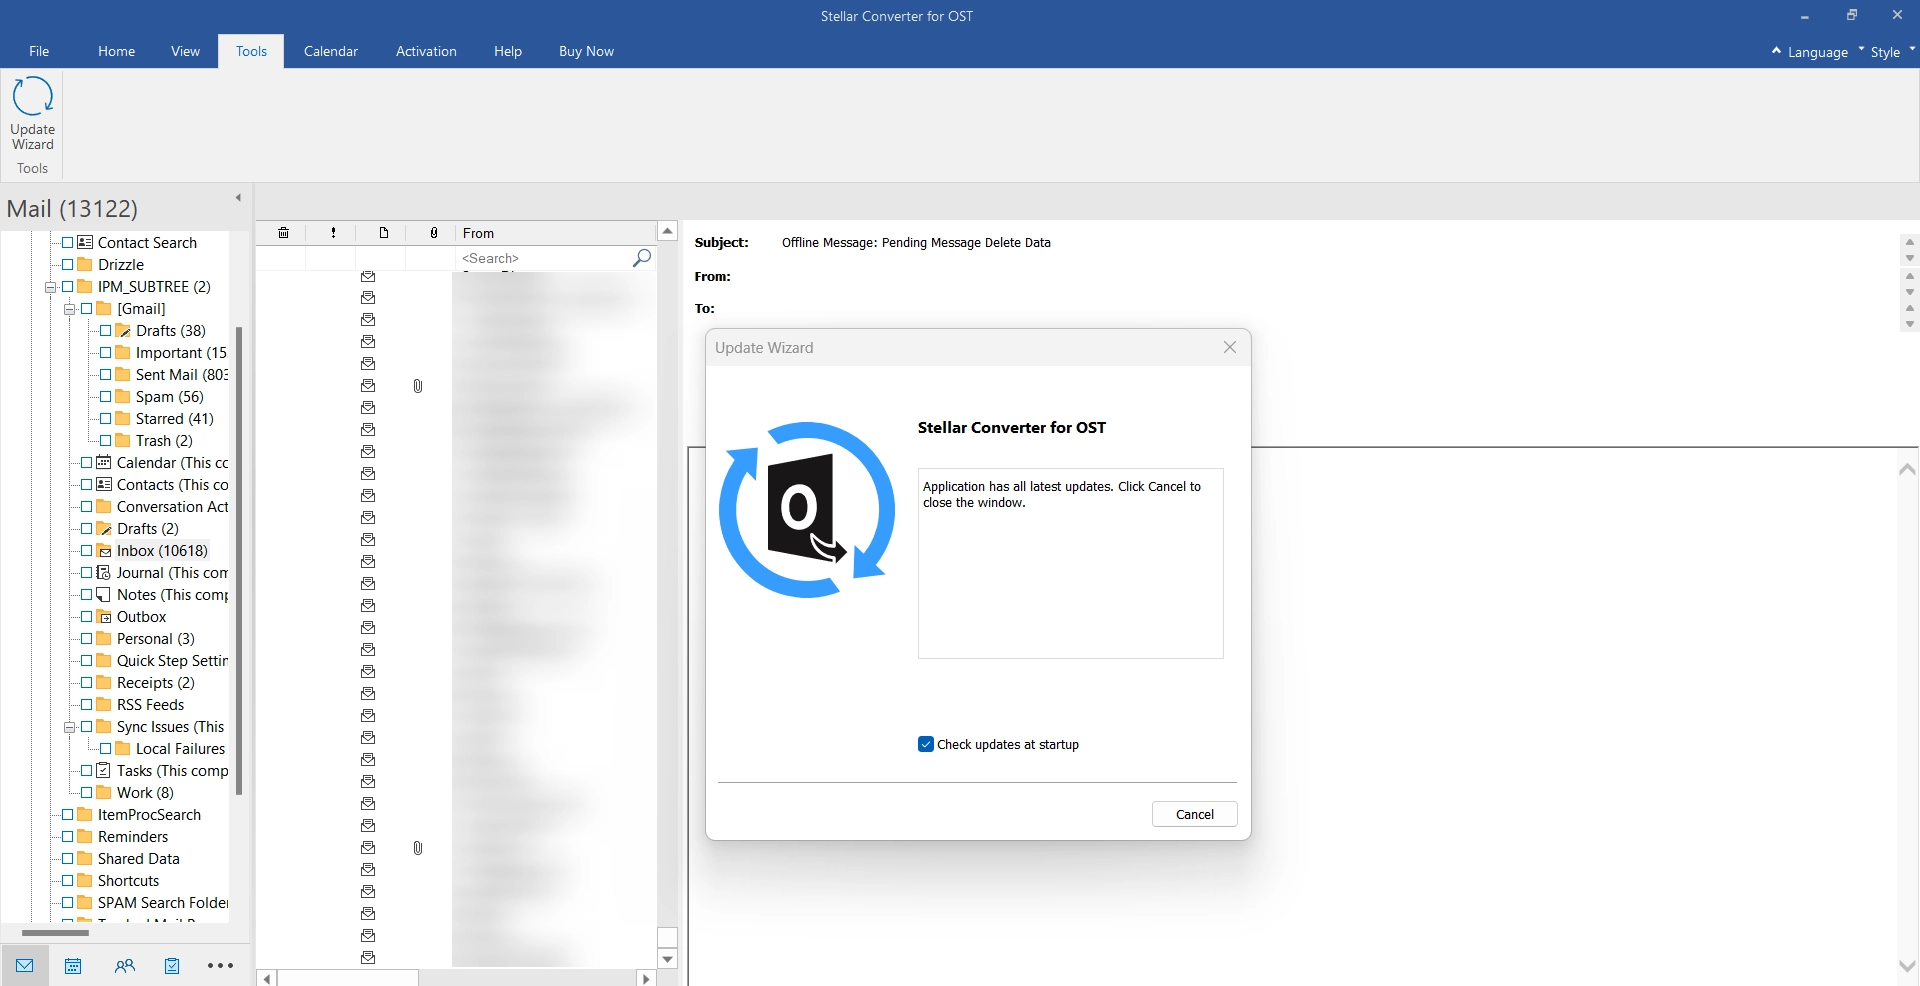Select the ItemProcSearch folder
Image resolution: width=1920 pixels, height=986 pixels.
click(x=149, y=815)
